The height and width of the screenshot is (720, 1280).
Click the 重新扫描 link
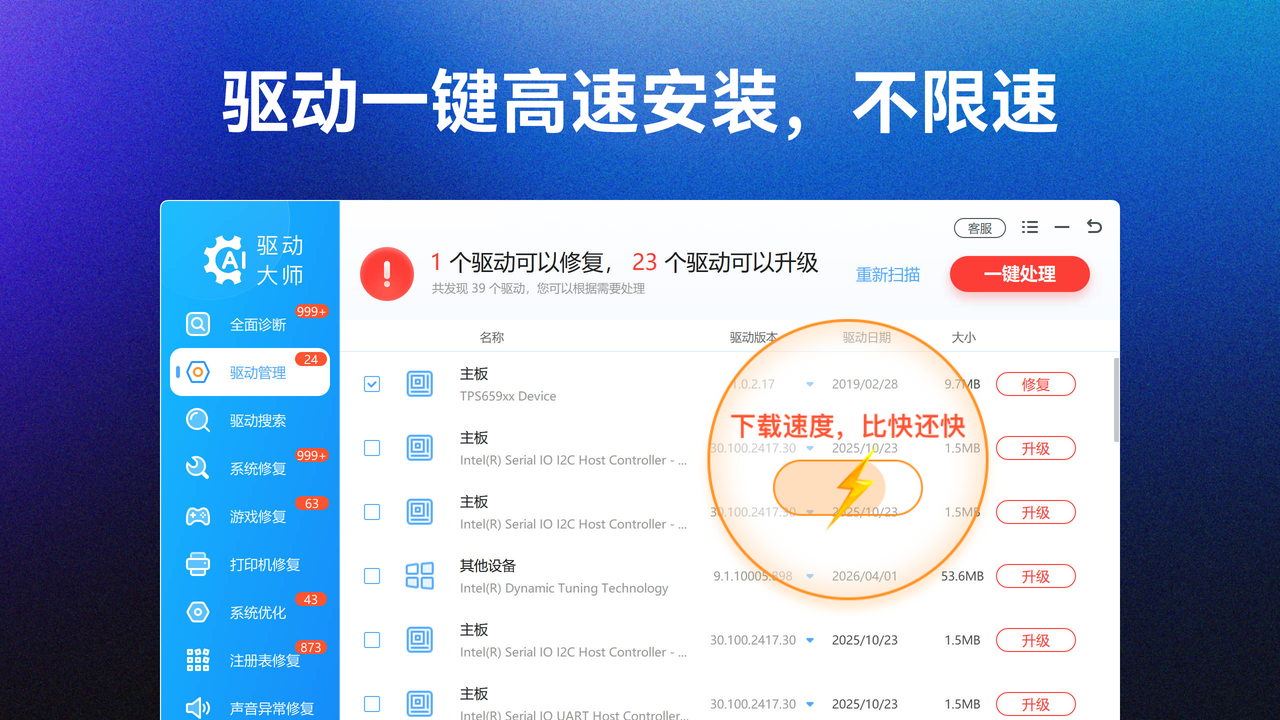tap(888, 274)
